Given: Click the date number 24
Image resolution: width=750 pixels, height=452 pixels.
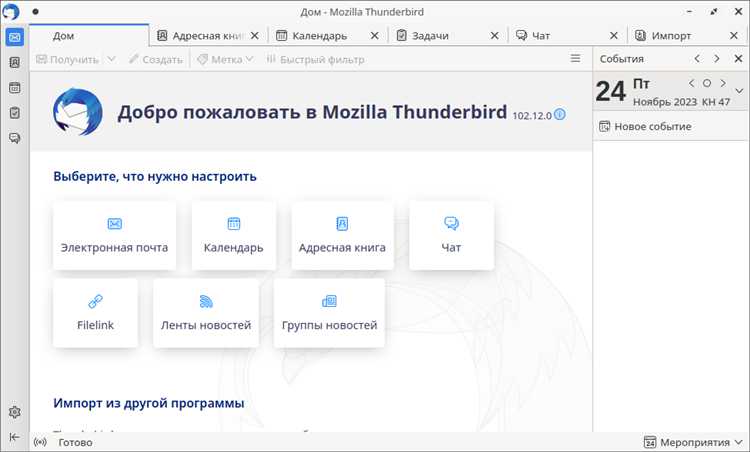Looking at the screenshot, I should click(x=611, y=91).
